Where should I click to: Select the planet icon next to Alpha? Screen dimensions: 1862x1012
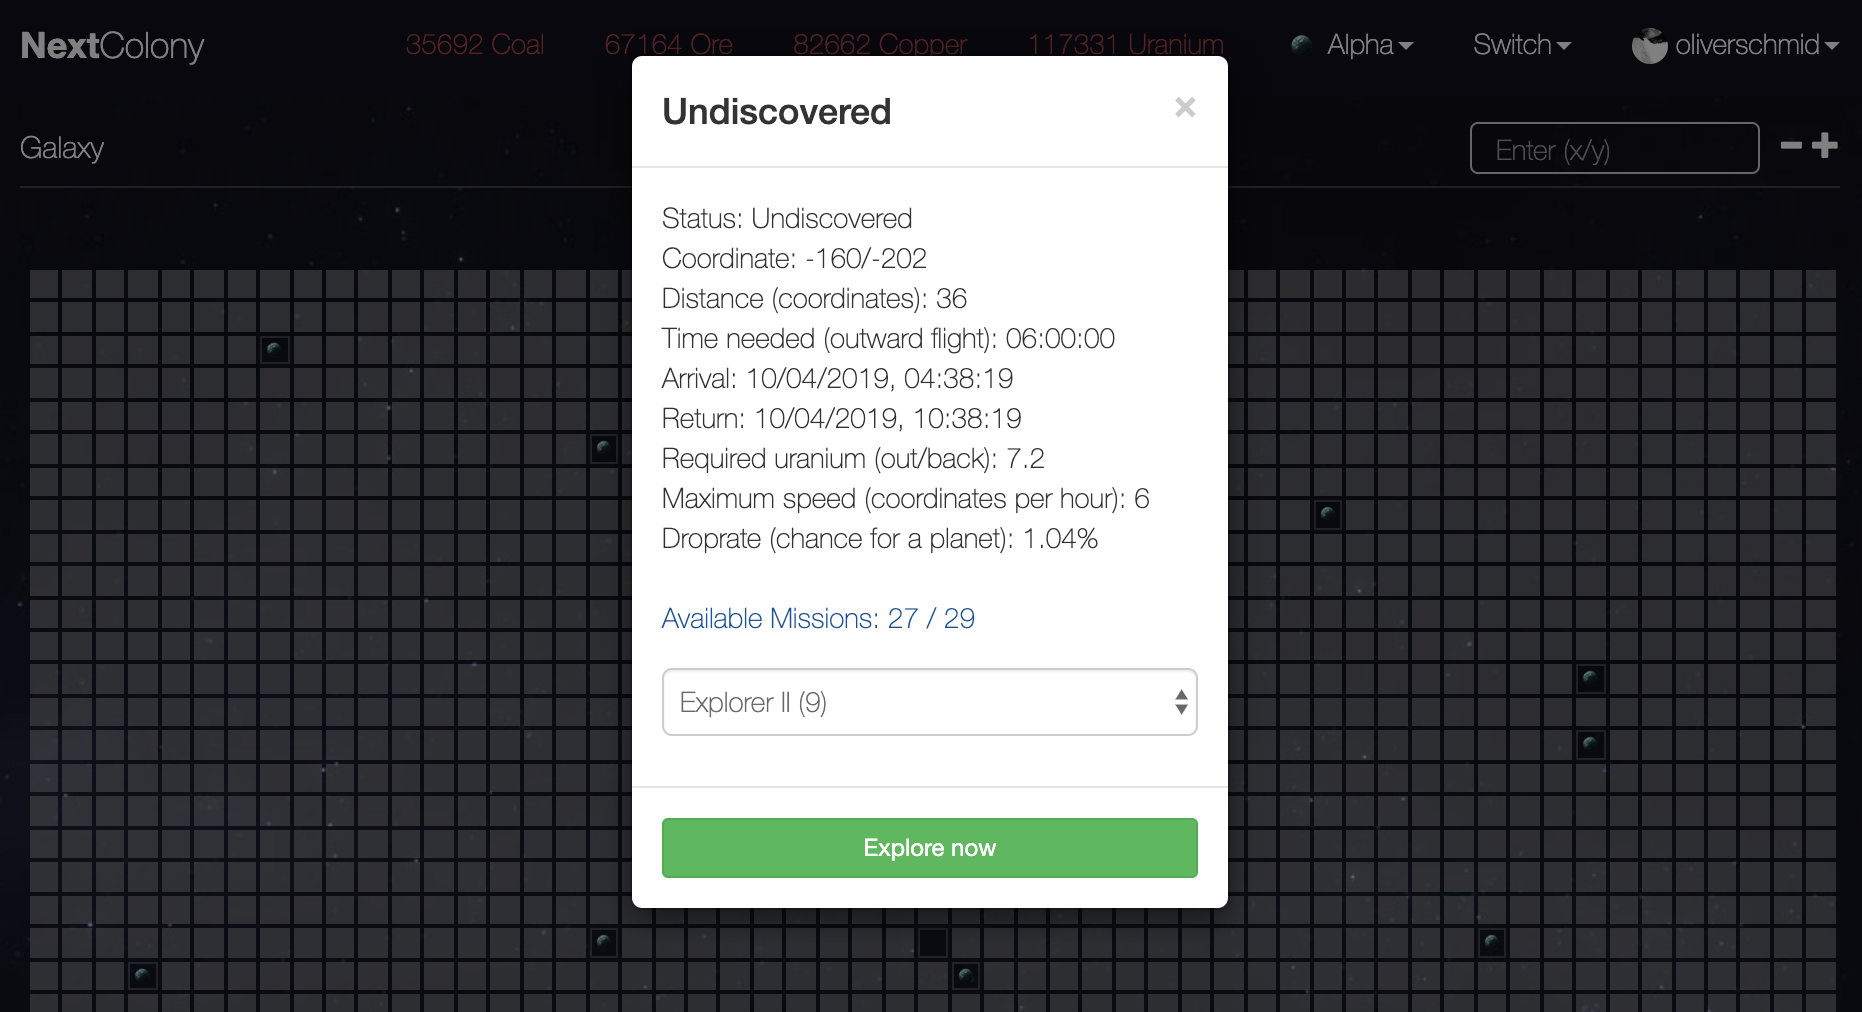(x=1301, y=44)
